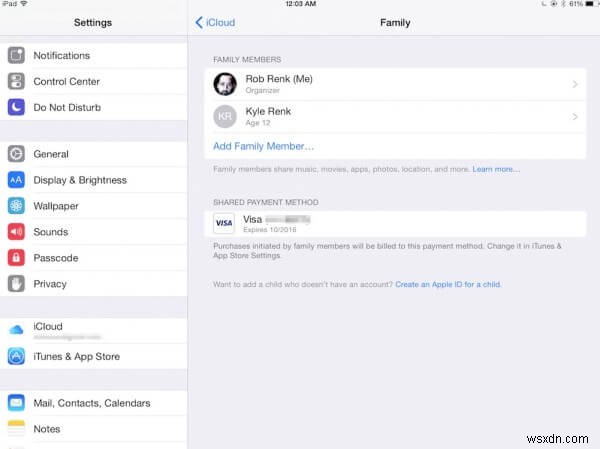Select Sounds in settings list
The width and height of the screenshot is (600, 449).
[x=94, y=232]
